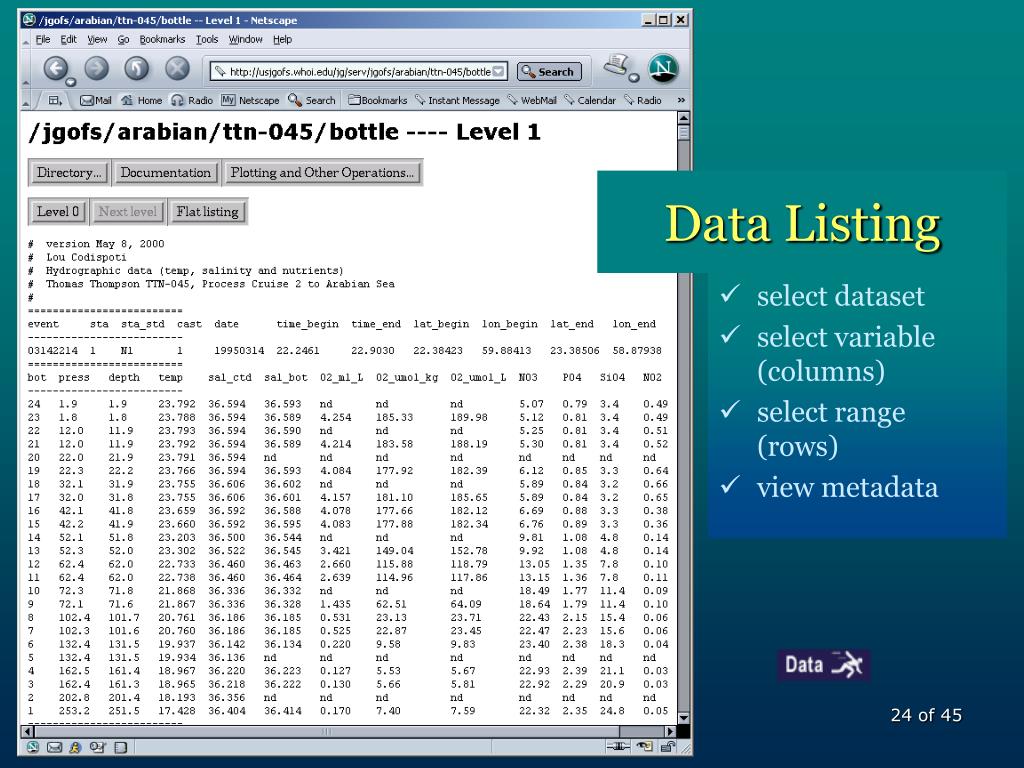Viewport: 1024px width, 768px height.
Task: Open Mail via the status bar envelope icon
Action: 54,746
